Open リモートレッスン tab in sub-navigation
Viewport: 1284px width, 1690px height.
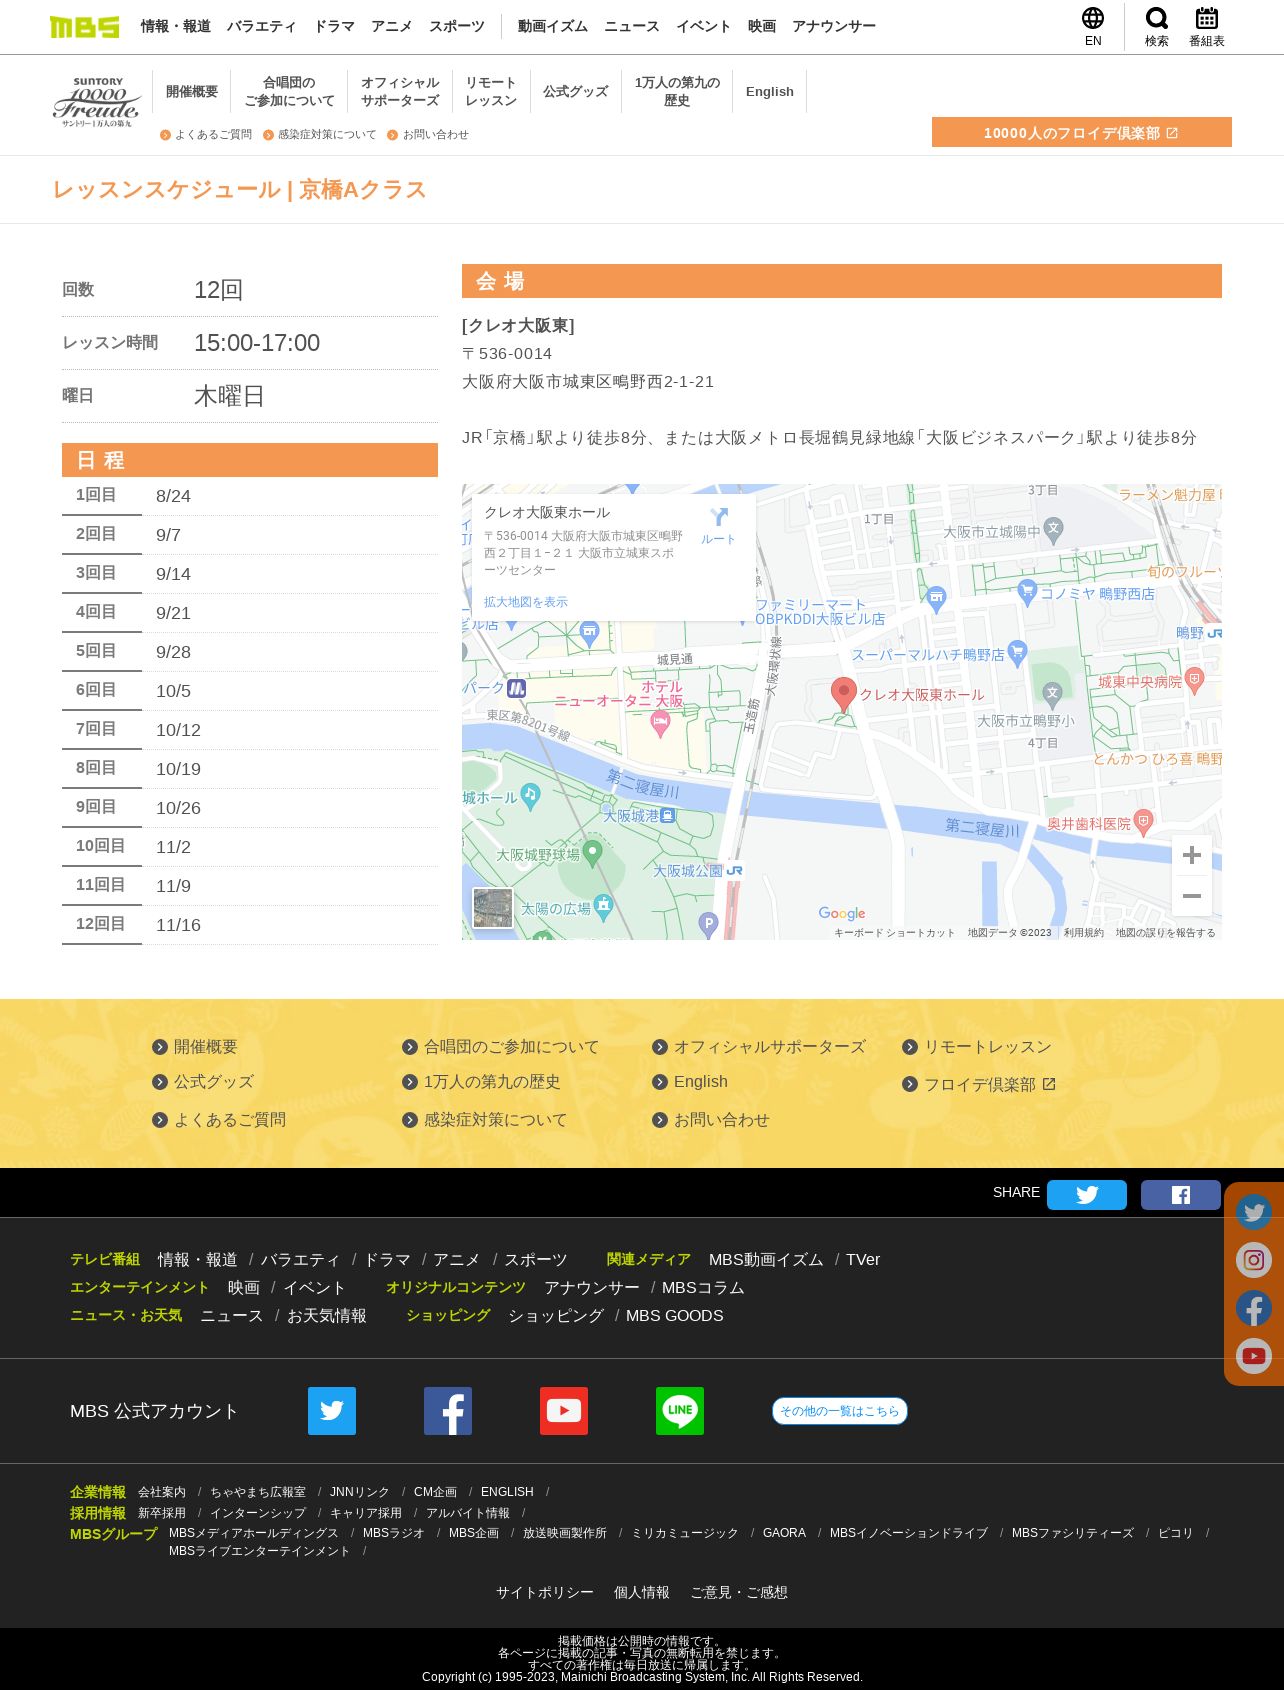pyautogui.click(x=491, y=91)
